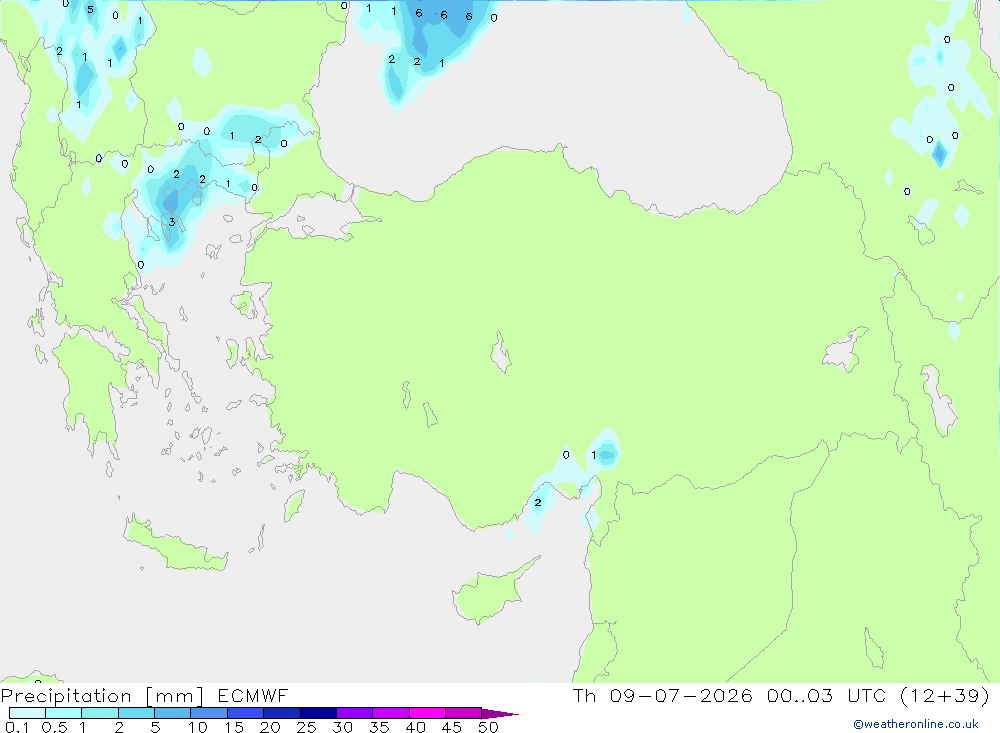Click the "5" precipitation value on the map

pyautogui.click(x=90, y=9)
